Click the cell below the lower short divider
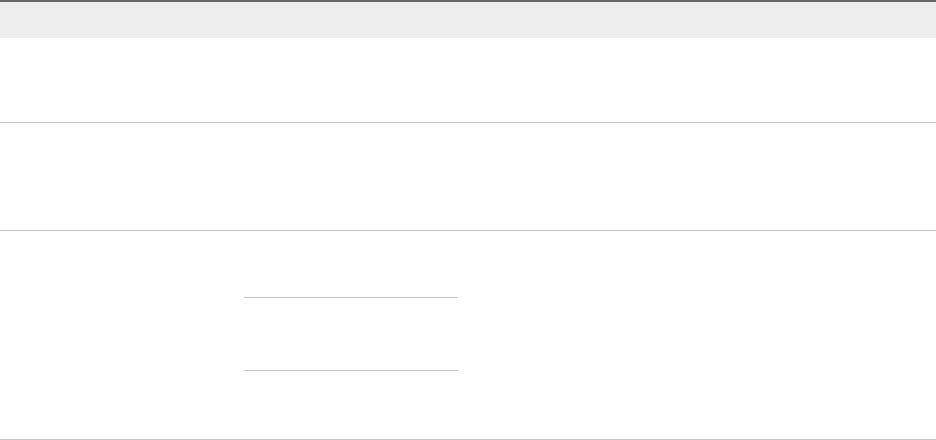This screenshot has height=440, width=936. [350, 405]
